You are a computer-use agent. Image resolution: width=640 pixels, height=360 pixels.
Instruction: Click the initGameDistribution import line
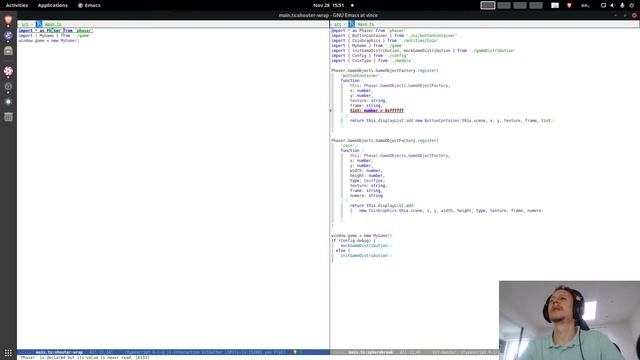pyautogui.click(x=423, y=51)
